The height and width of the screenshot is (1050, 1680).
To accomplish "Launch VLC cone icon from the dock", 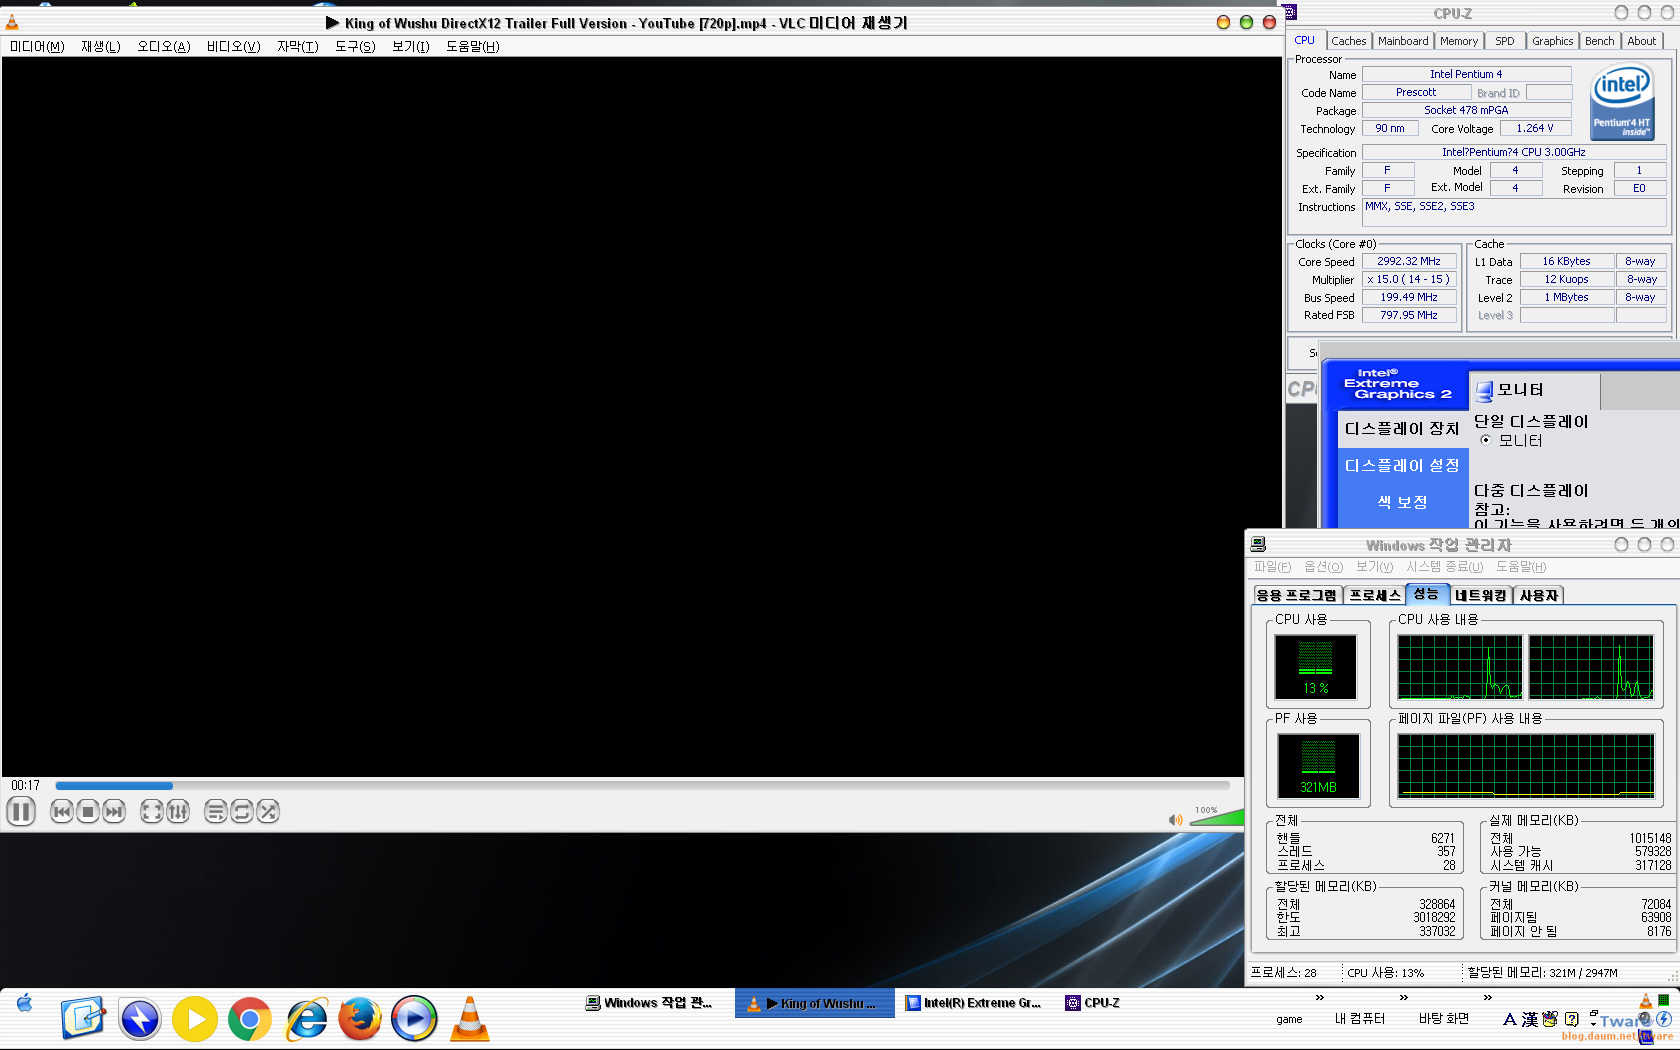I will 469,1019.
